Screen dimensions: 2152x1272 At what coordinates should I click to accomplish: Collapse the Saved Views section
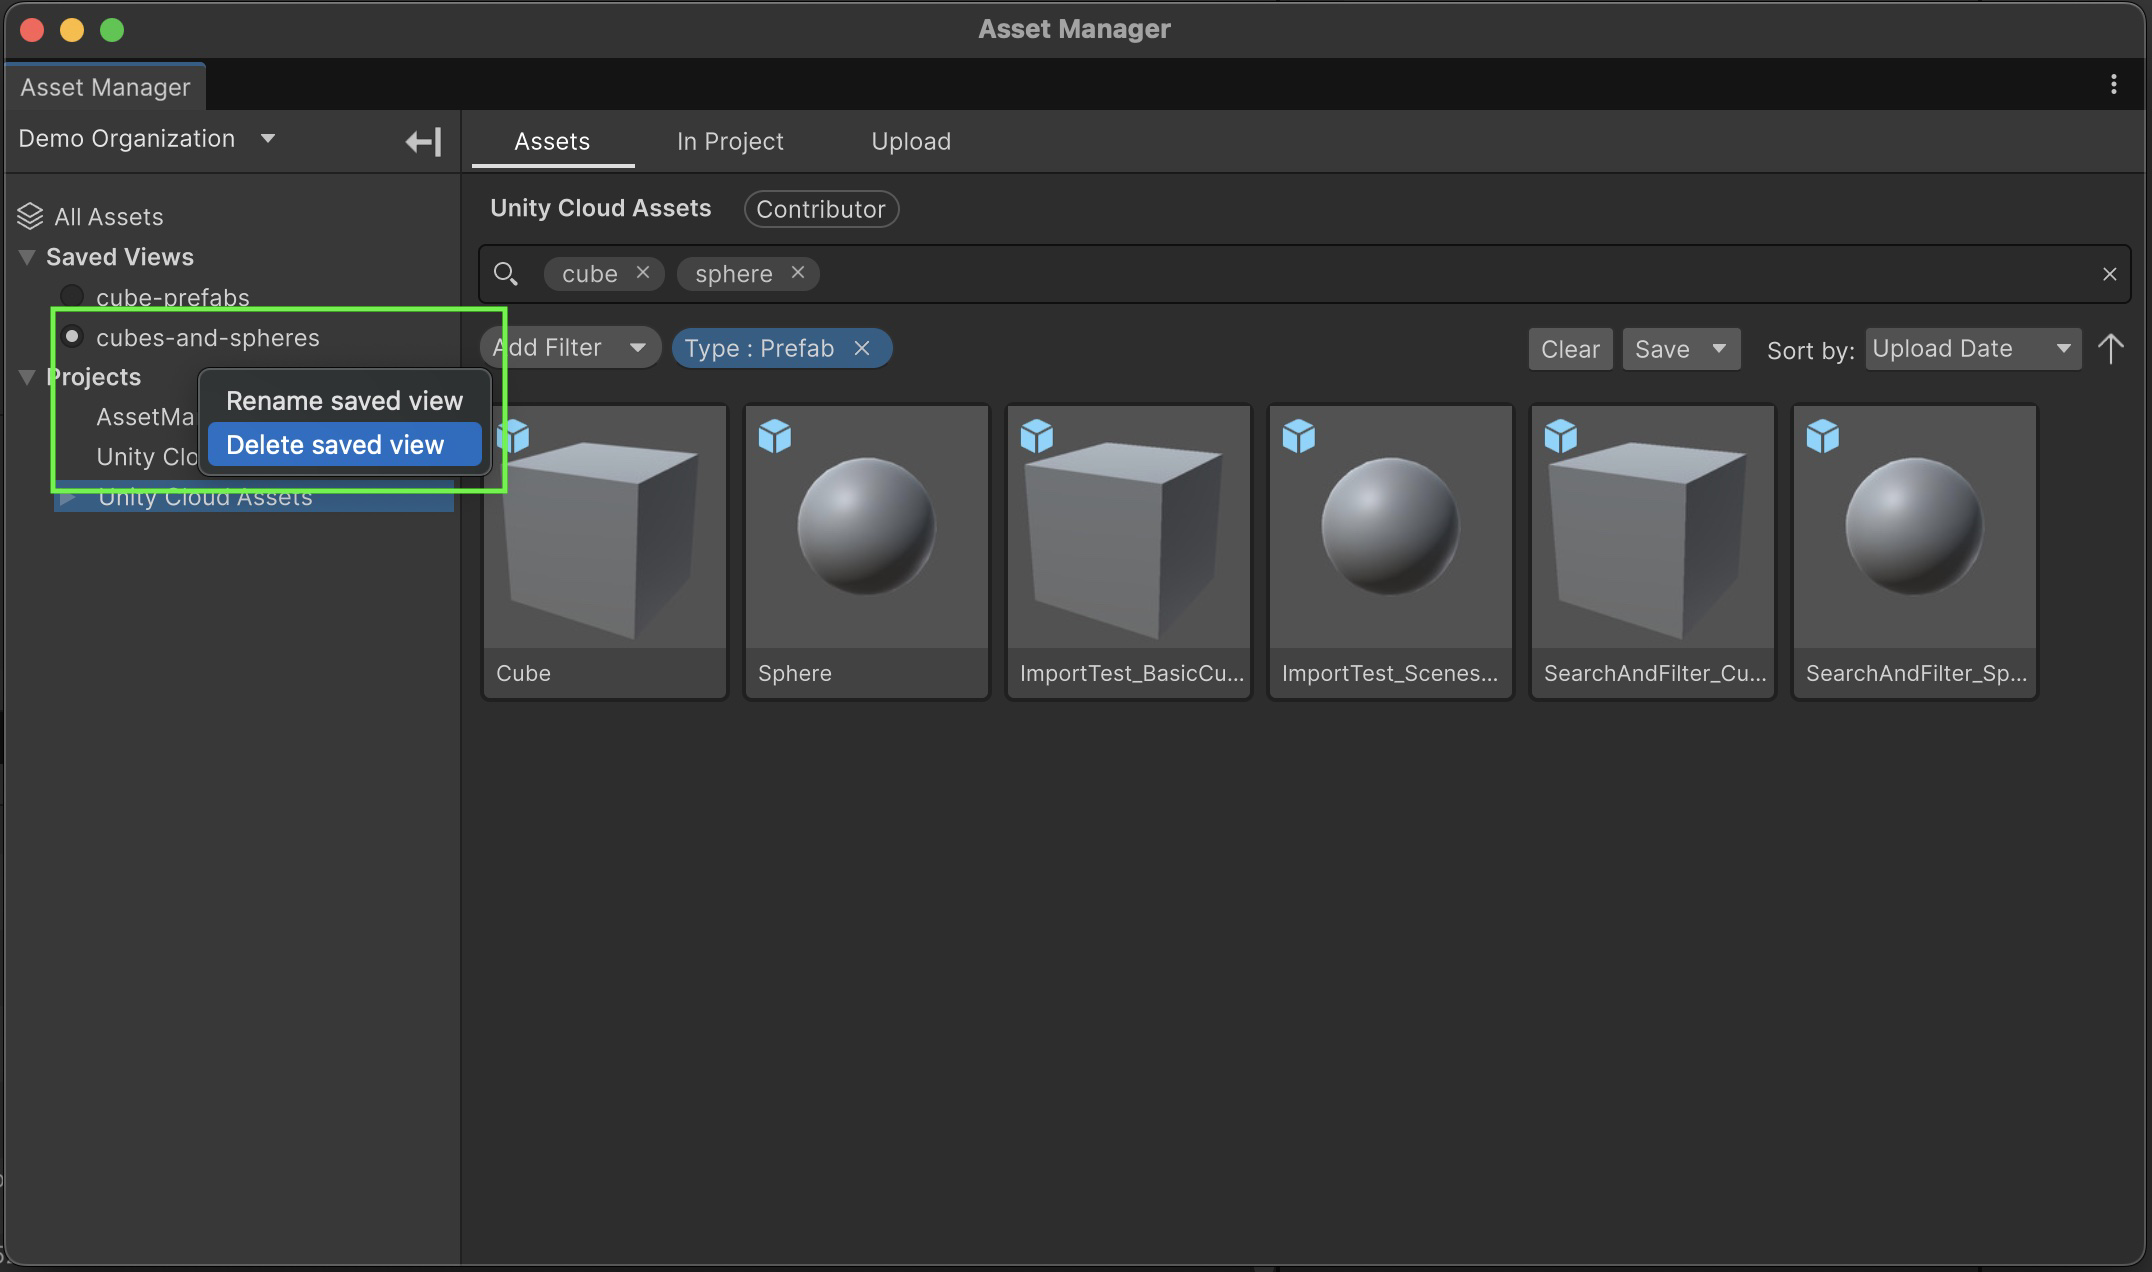pyautogui.click(x=27, y=257)
